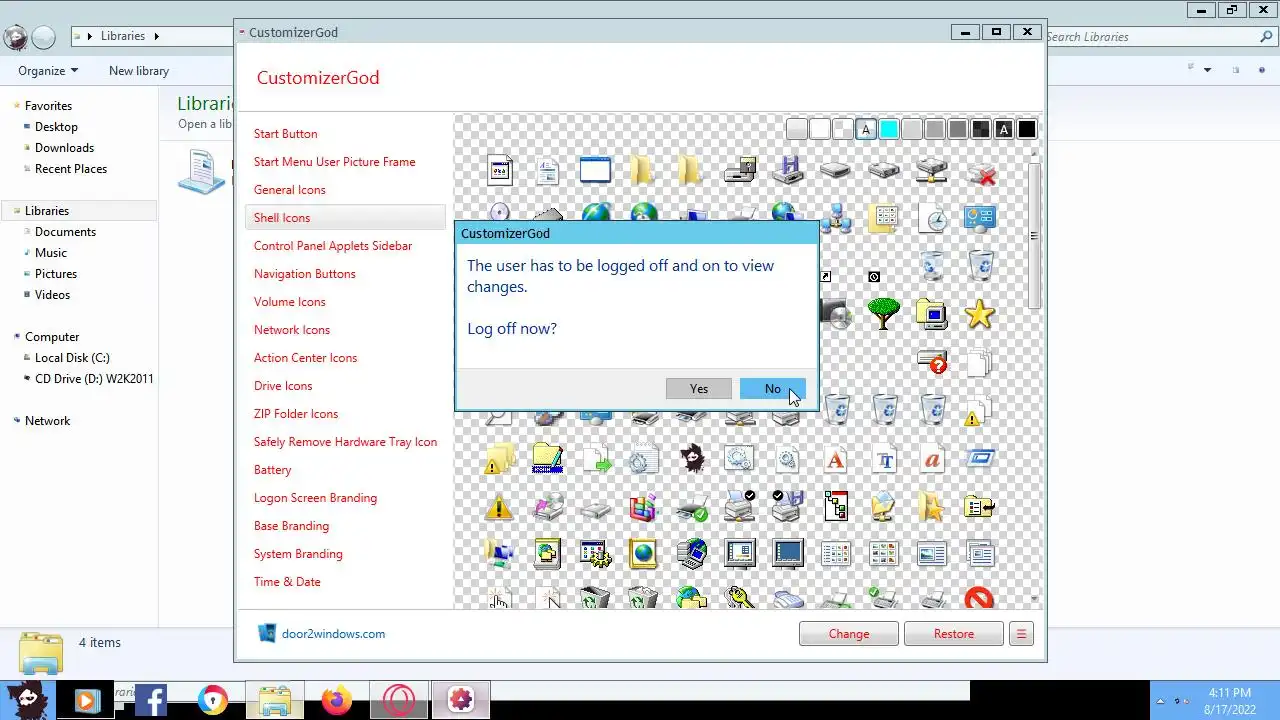Open the Time & Date section

tap(287, 582)
